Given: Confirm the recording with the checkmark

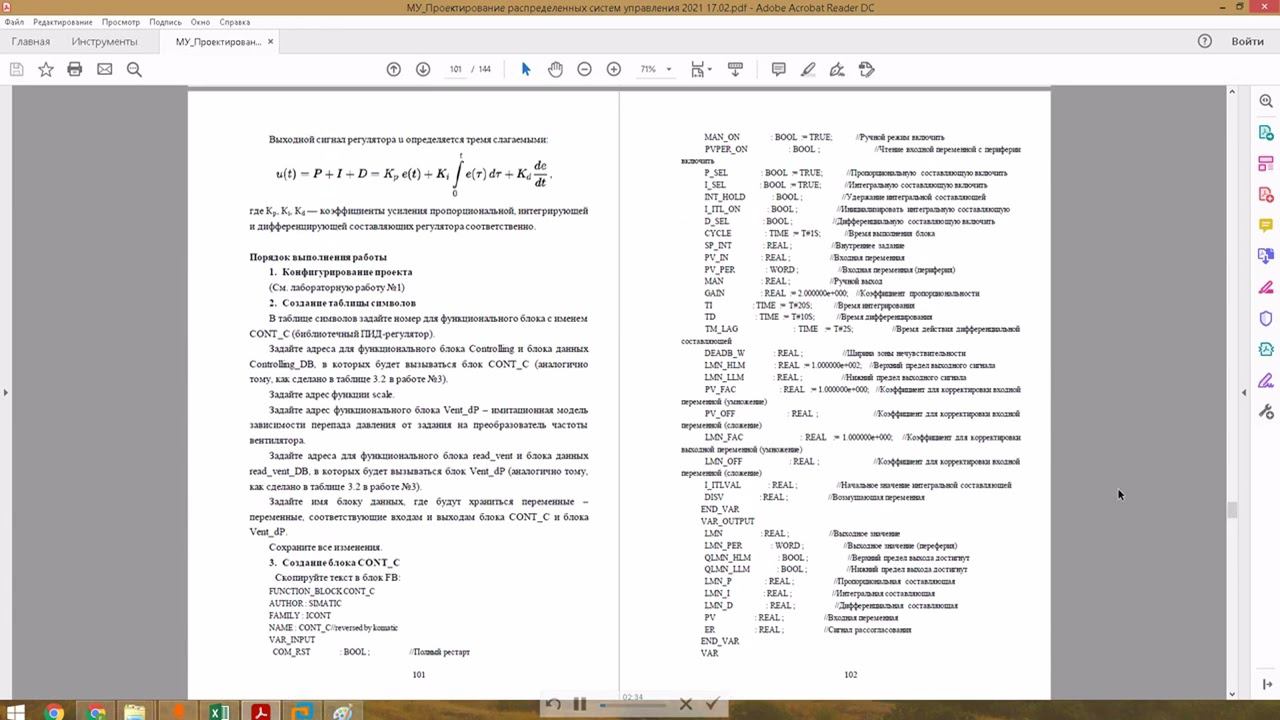Looking at the screenshot, I should pyautogui.click(x=713, y=705).
